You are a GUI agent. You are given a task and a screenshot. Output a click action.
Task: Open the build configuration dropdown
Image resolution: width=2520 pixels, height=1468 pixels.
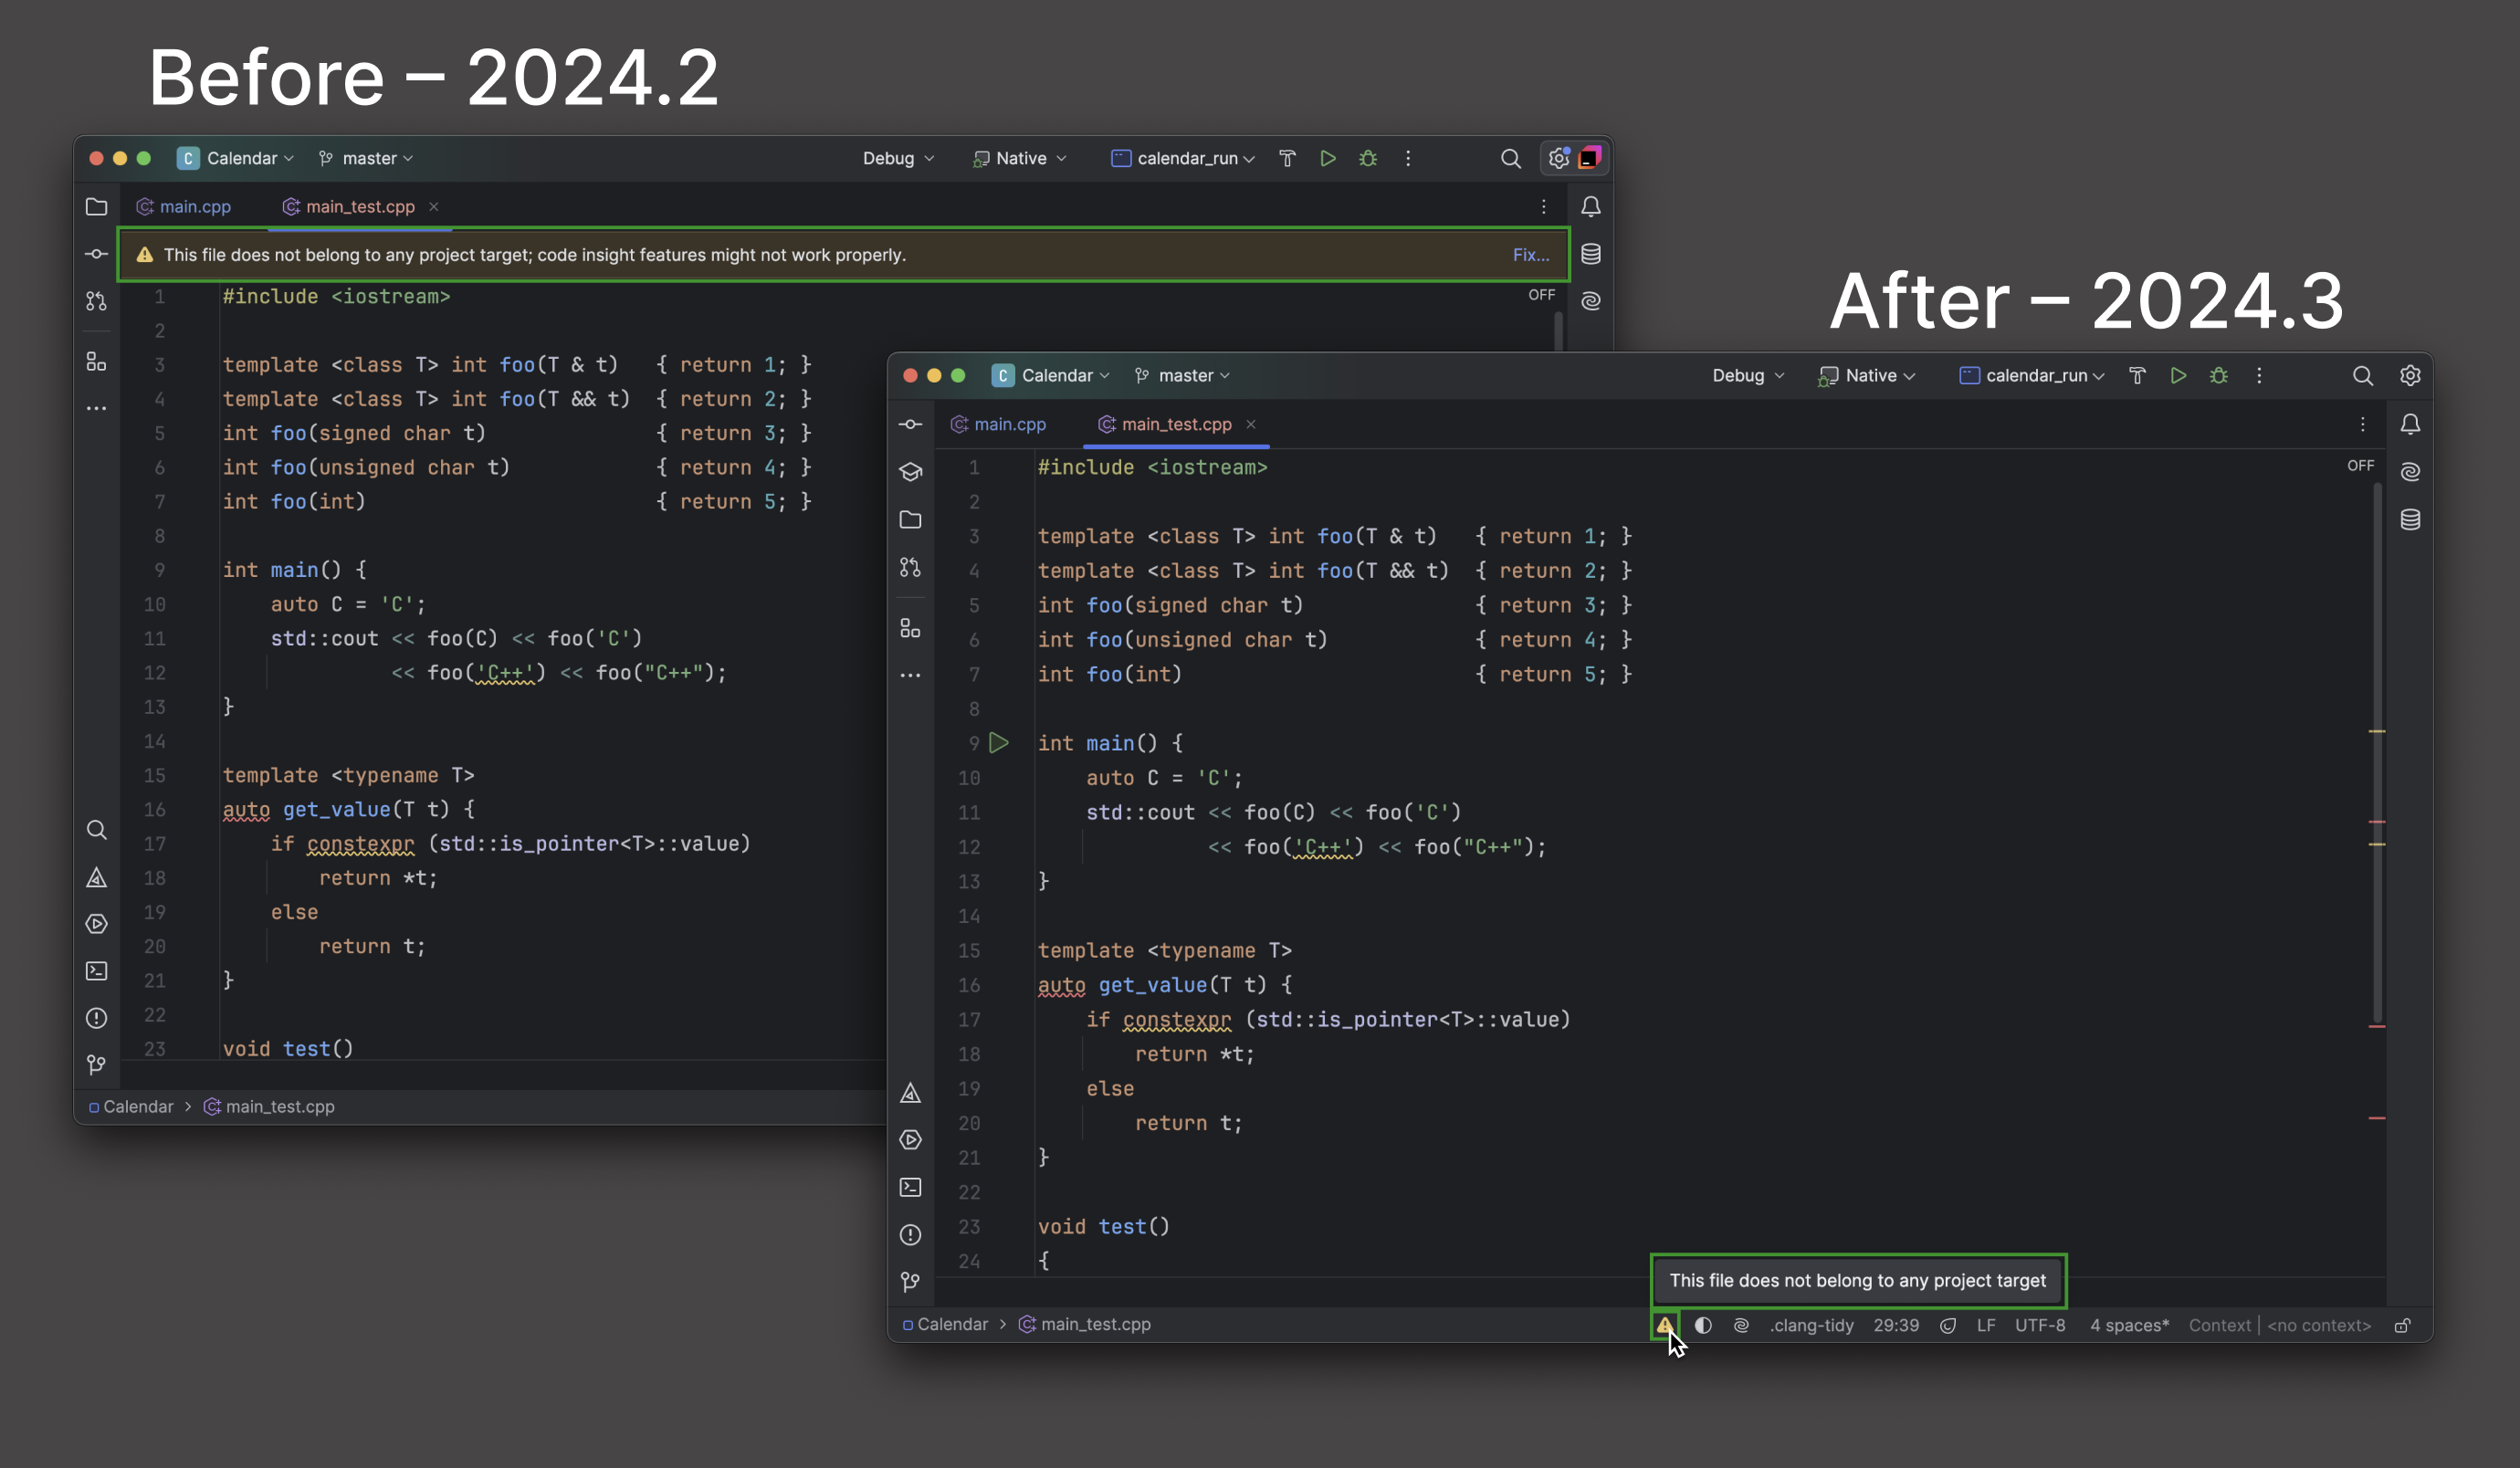point(1746,376)
